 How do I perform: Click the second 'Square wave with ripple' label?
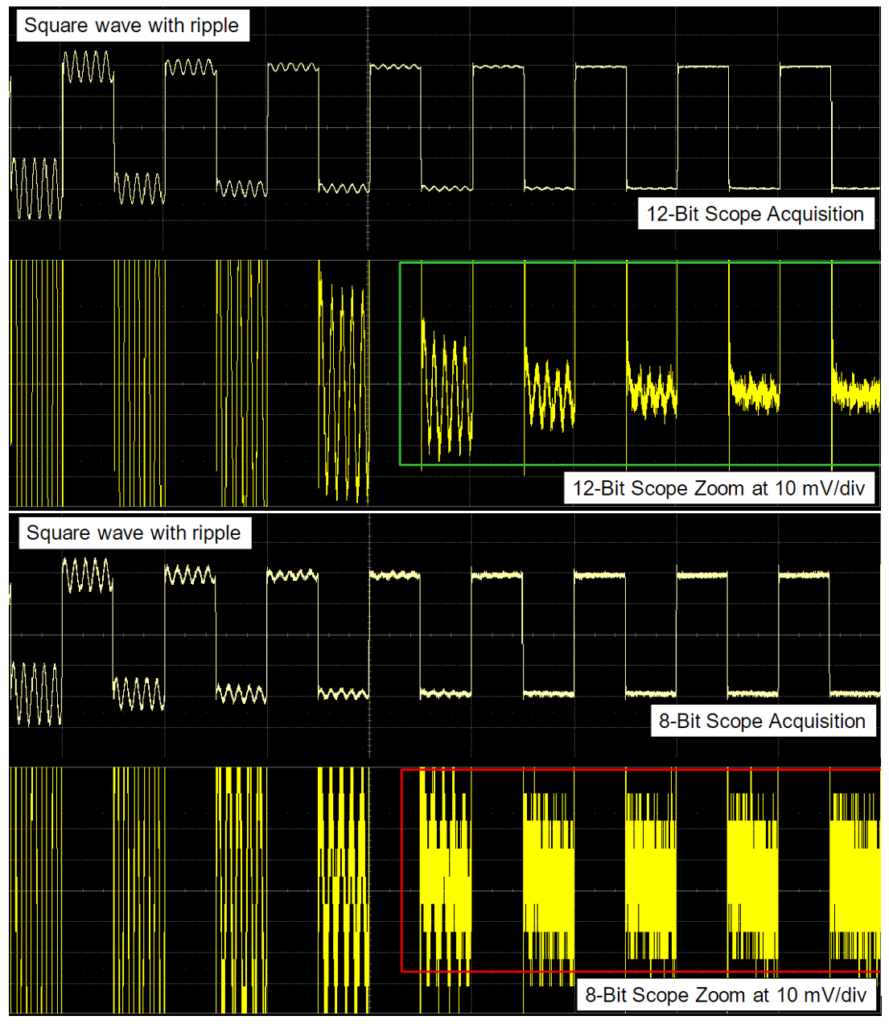pos(133,533)
